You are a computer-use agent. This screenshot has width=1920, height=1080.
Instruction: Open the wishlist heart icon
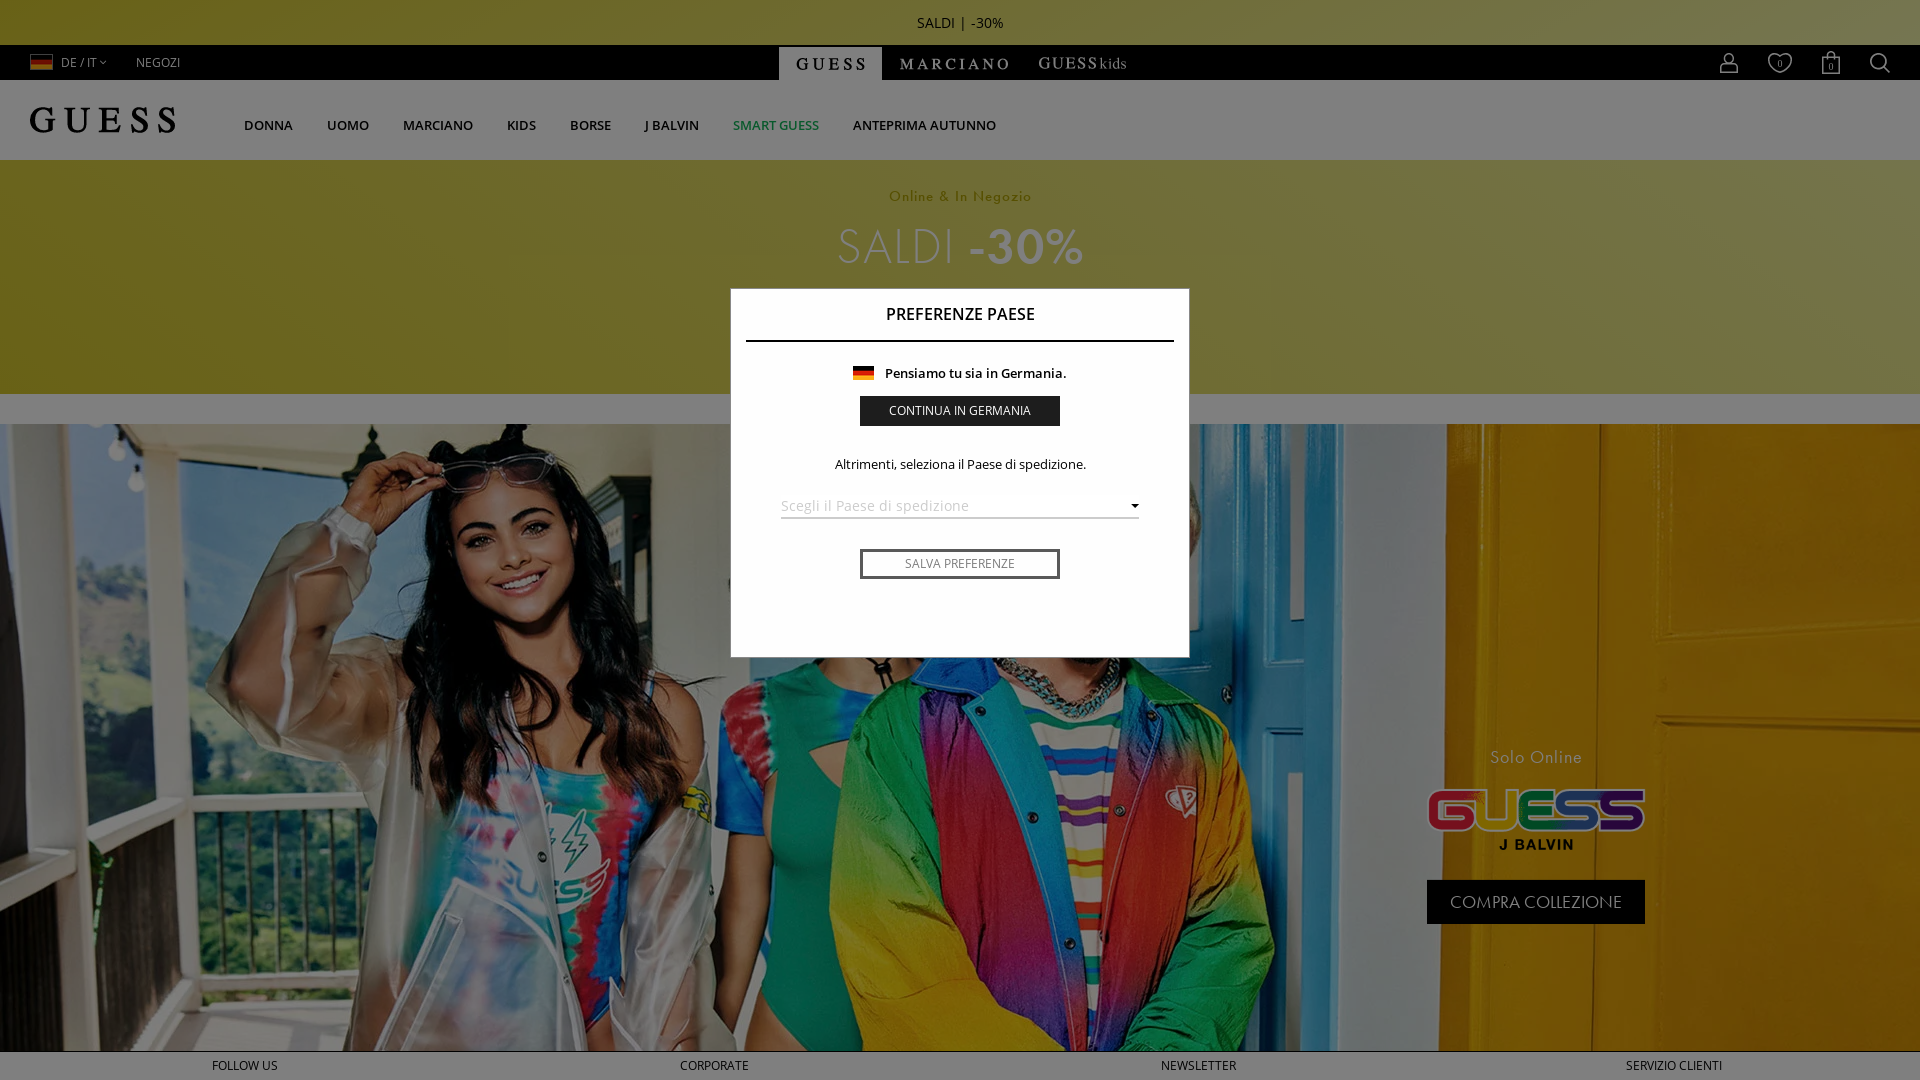point(1779,62)
